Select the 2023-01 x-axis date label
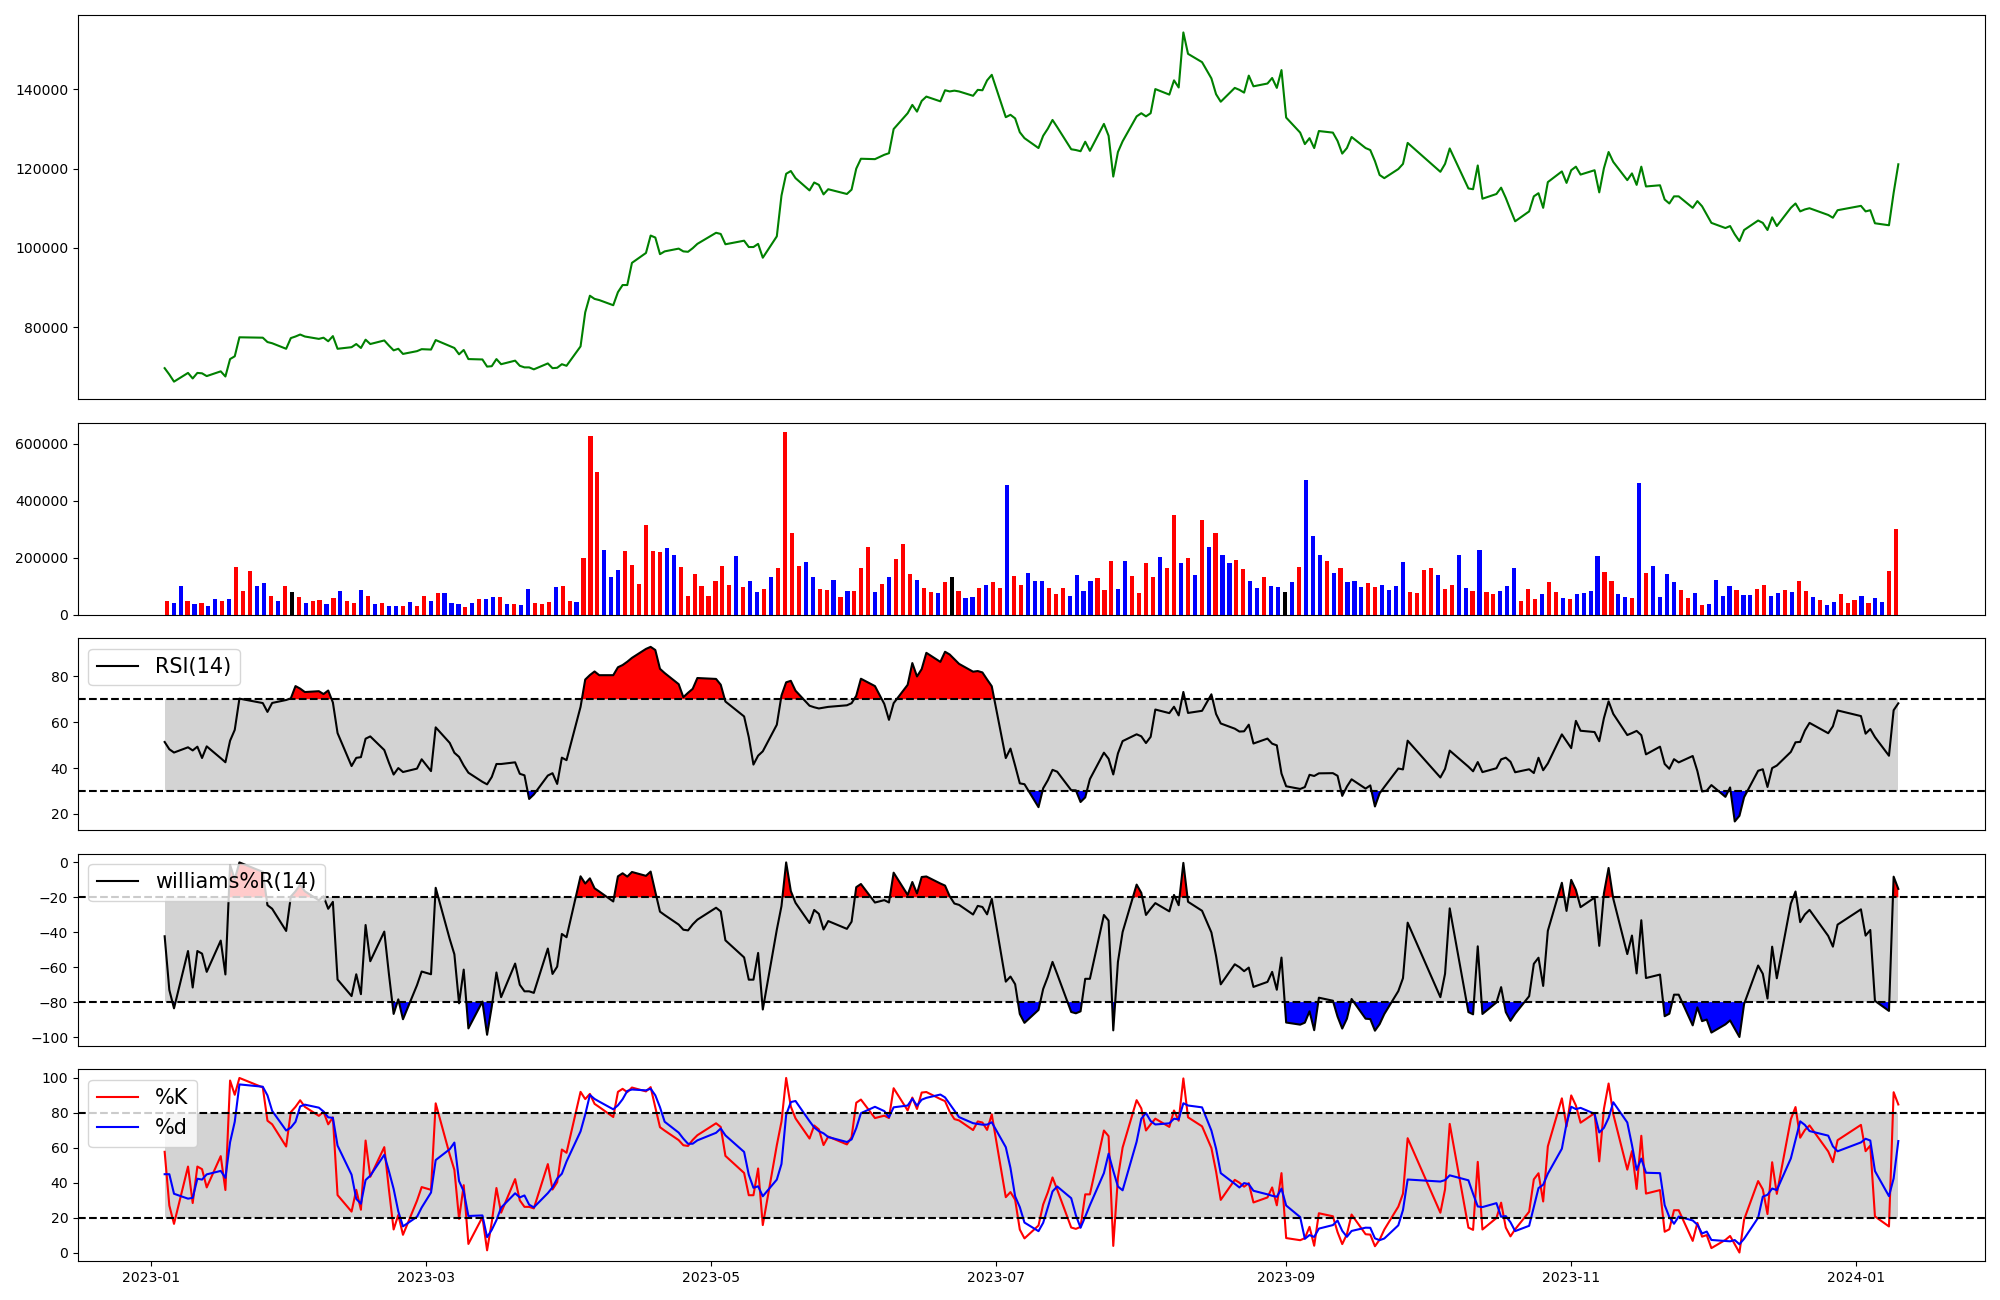The width and height of the screenshot is (2000, 1300). (x=151, y=1277)
